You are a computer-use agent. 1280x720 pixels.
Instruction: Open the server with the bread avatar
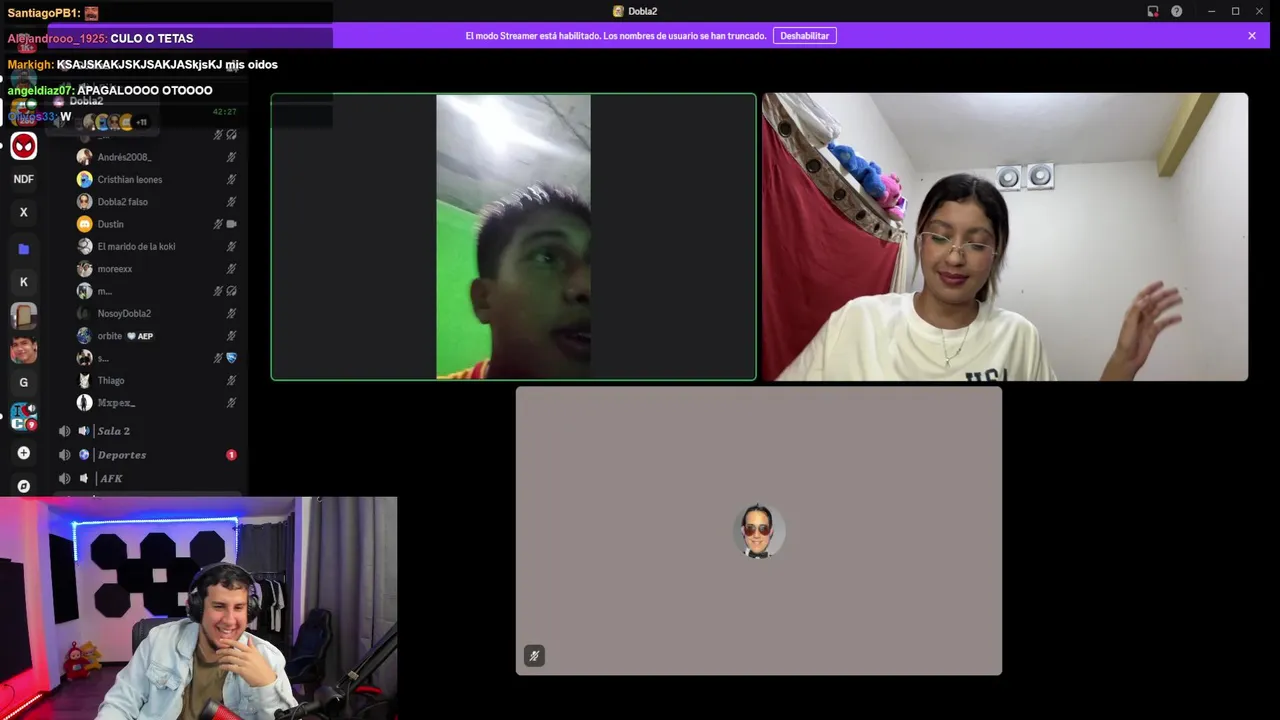(x=24, y=316)
